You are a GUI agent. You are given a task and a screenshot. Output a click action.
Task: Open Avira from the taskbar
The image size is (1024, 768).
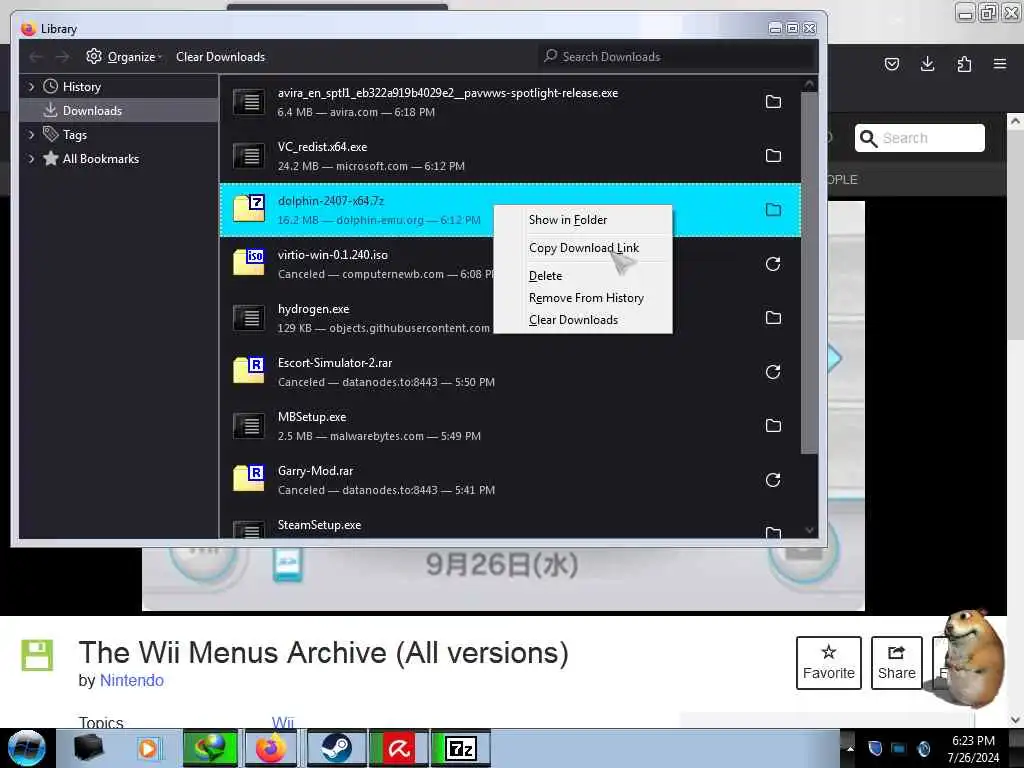(x=398, y=748)
